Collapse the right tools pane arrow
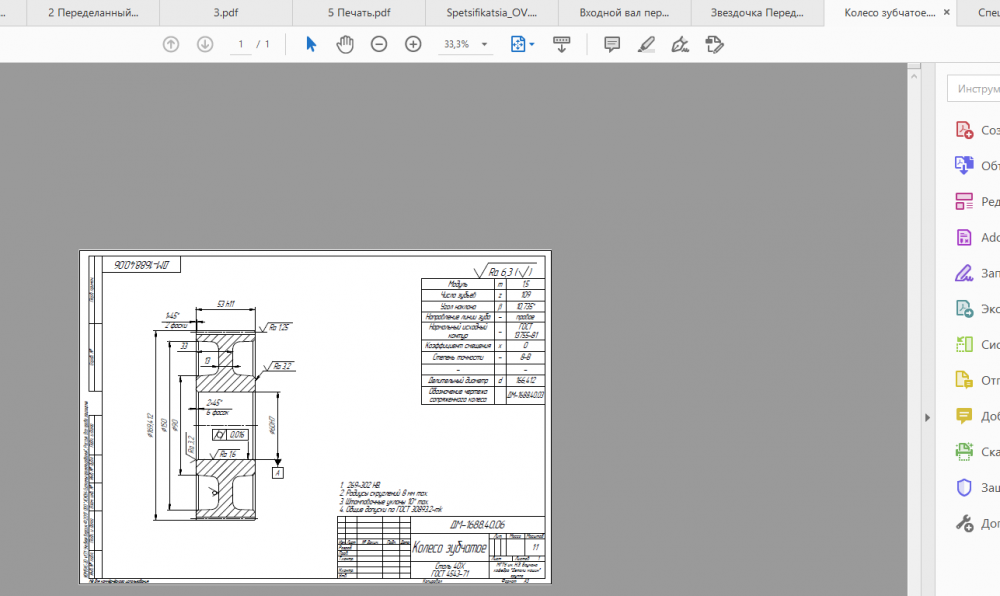Screen dimensions: 1000x596 [x=926, y=417]
